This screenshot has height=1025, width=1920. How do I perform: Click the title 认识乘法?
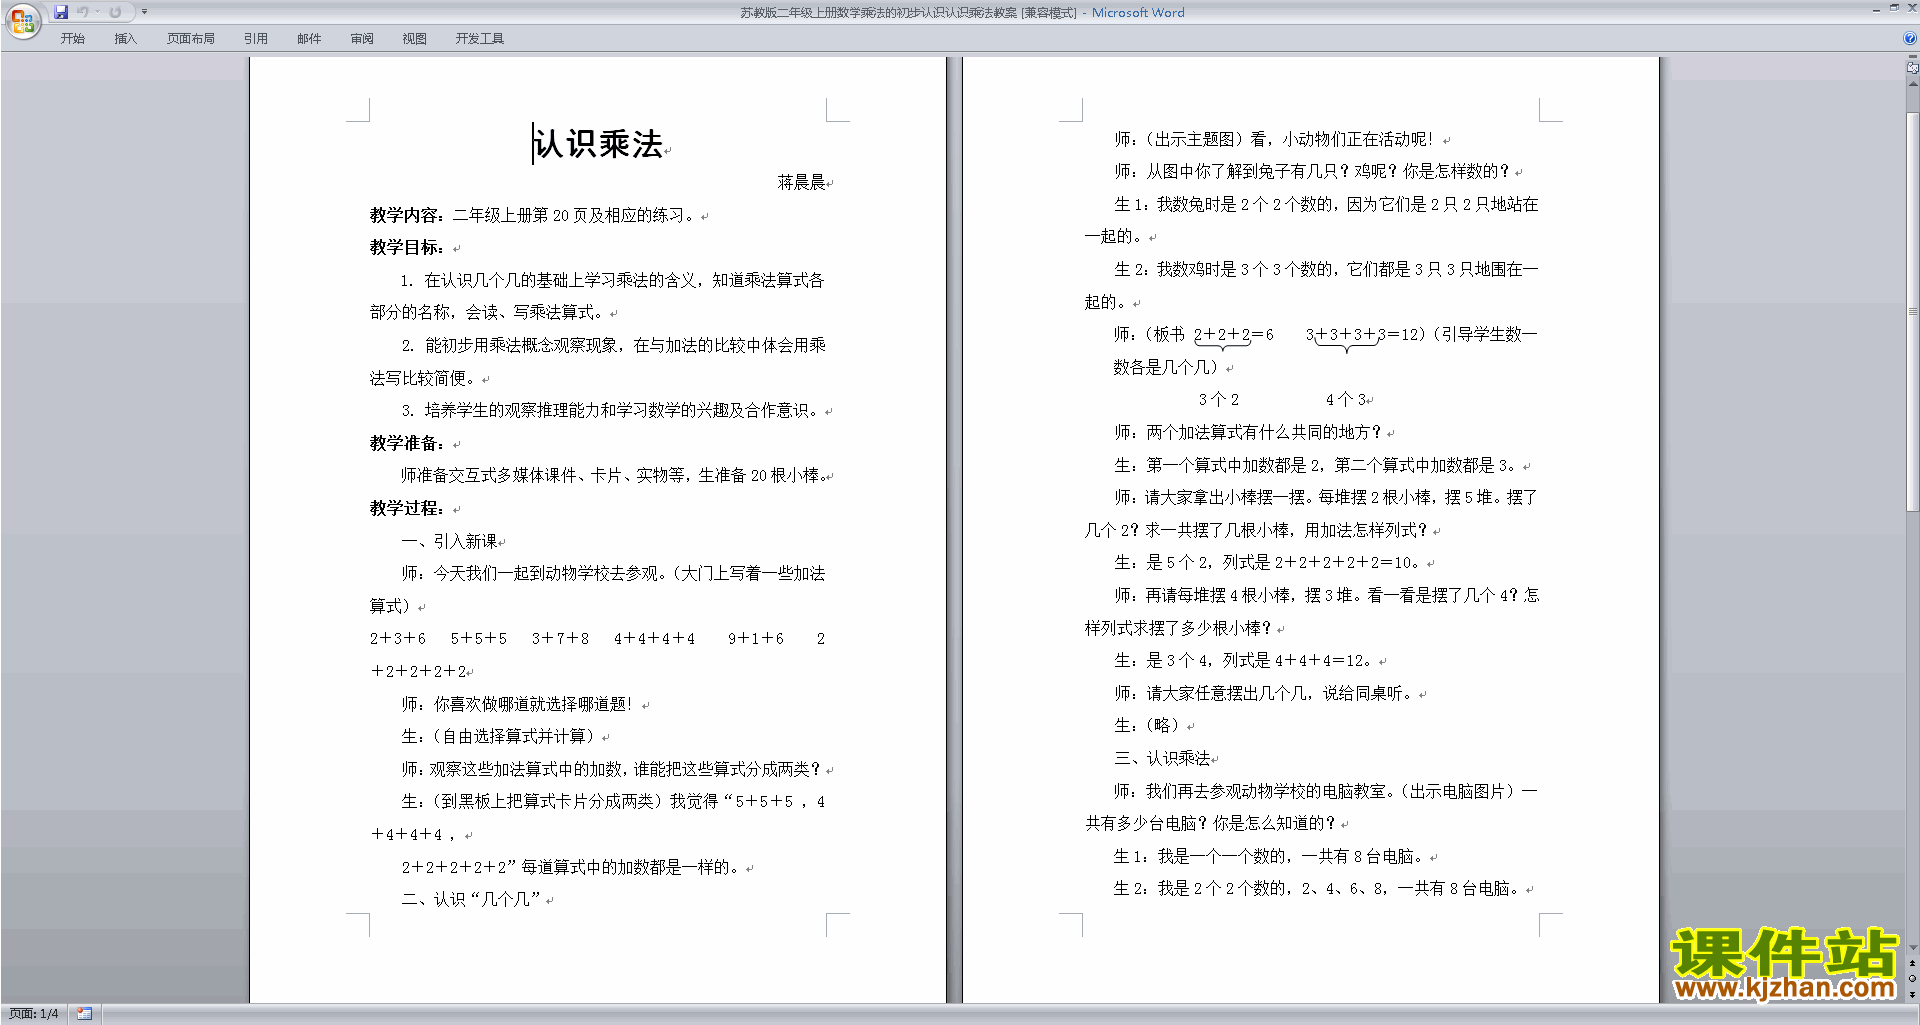click(x=598, y=144)
